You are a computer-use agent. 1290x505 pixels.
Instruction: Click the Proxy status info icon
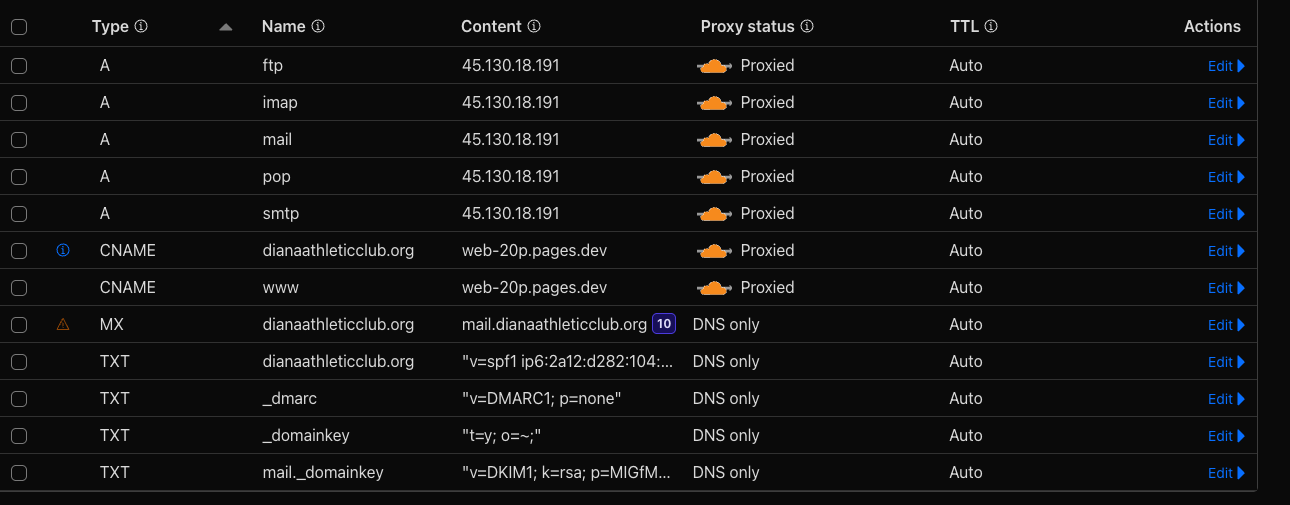[807, 27]
